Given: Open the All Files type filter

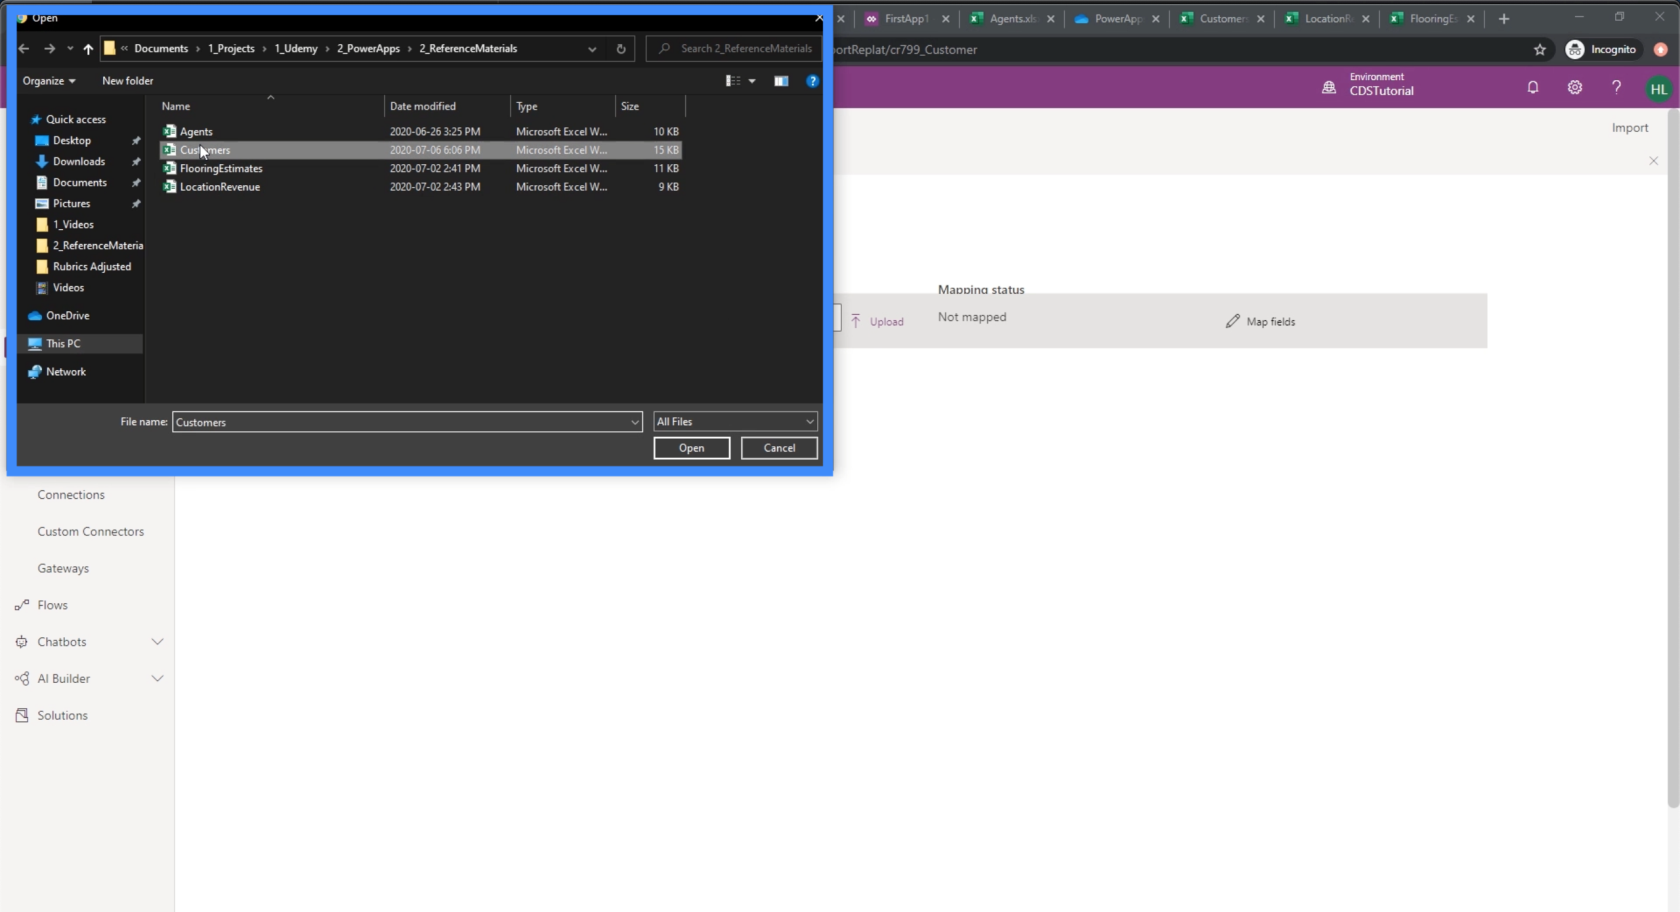Looking at the screenshot, I should [x=735, y=422].
